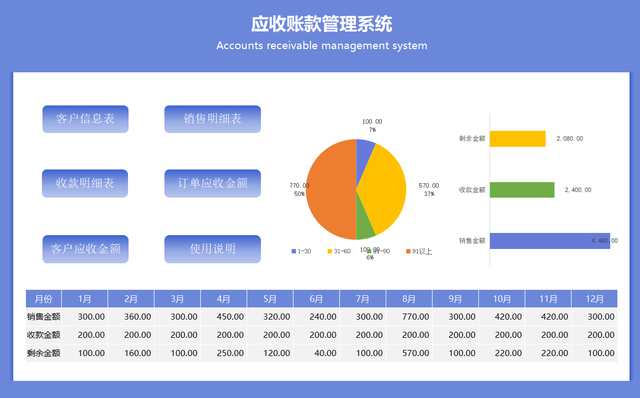The height and width of the screenshot is (398, 640).
Task: Click June remaining cell 40.00
Action: [x=316, y=353]
